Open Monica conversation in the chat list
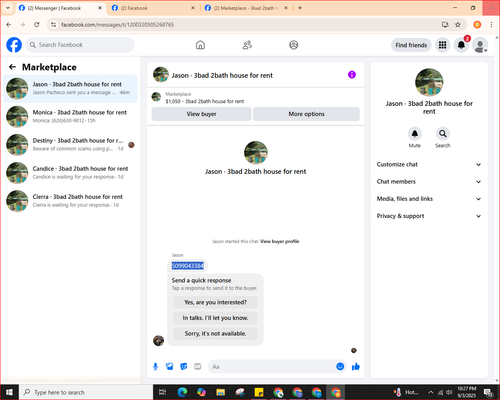The image size is (500, 400). [70, 117]
